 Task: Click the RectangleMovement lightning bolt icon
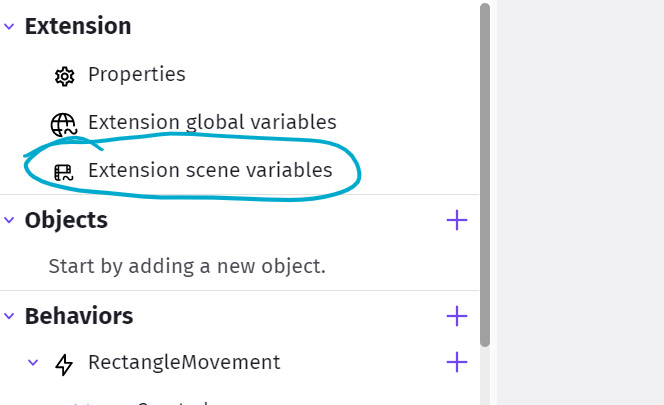(x=64, y=364)
